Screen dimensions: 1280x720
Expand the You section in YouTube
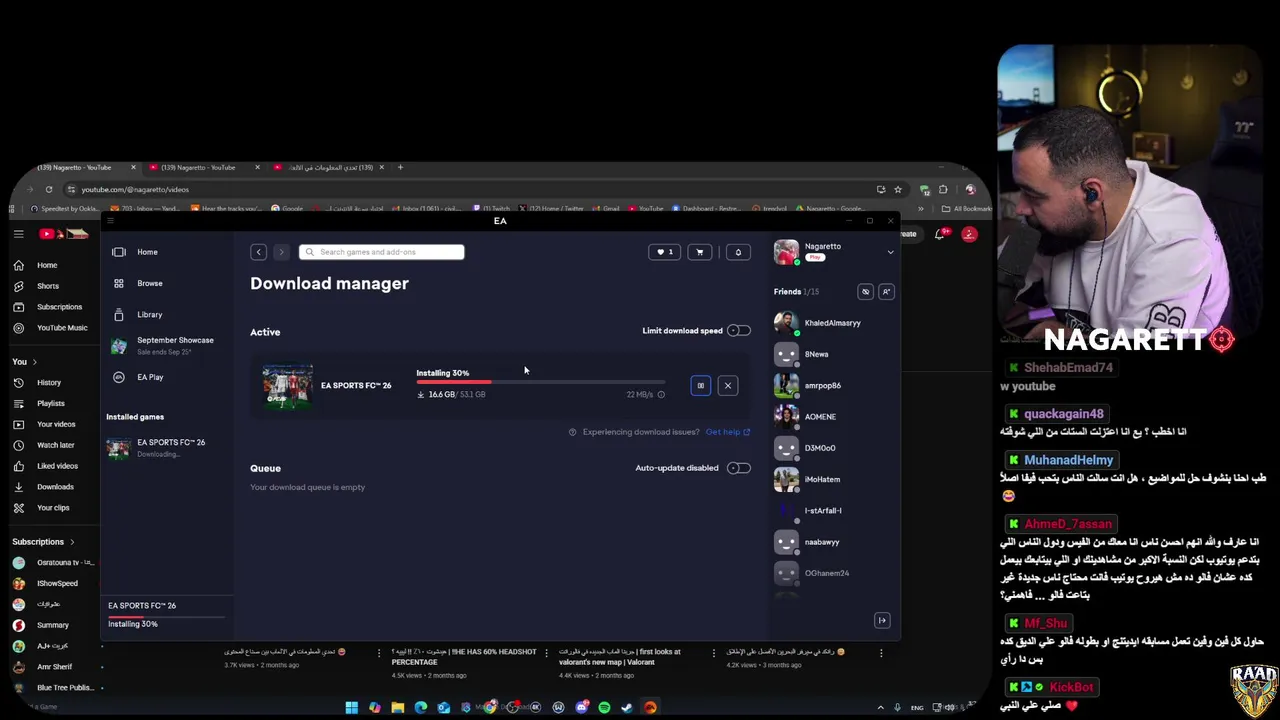click(25, 361)
